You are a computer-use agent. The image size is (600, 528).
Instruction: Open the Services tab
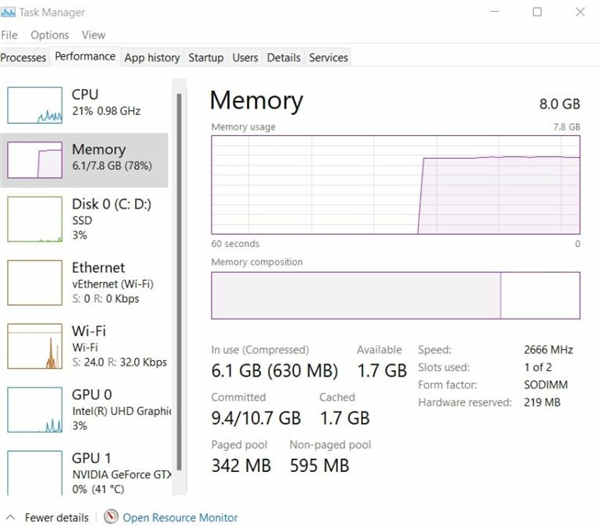[x=327, y=58]
